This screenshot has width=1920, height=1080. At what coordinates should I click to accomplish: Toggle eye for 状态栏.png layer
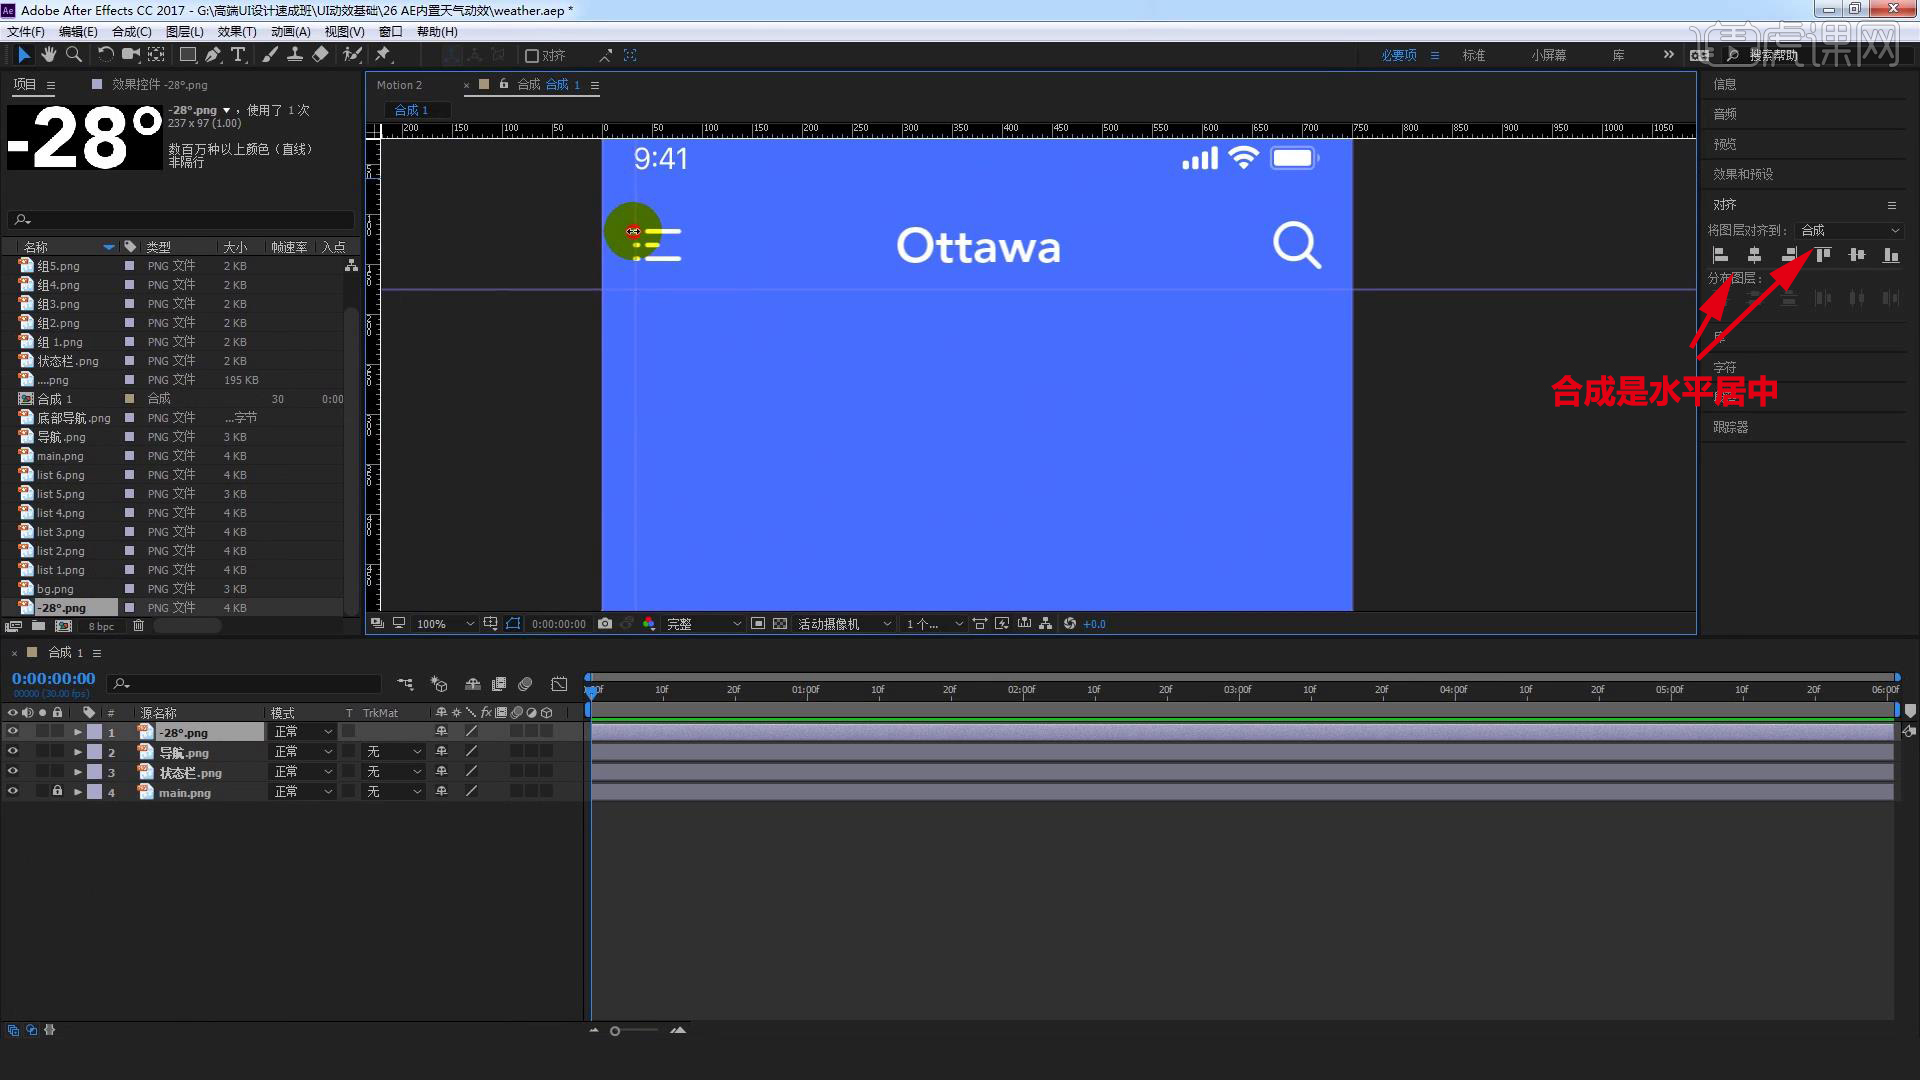13,772
